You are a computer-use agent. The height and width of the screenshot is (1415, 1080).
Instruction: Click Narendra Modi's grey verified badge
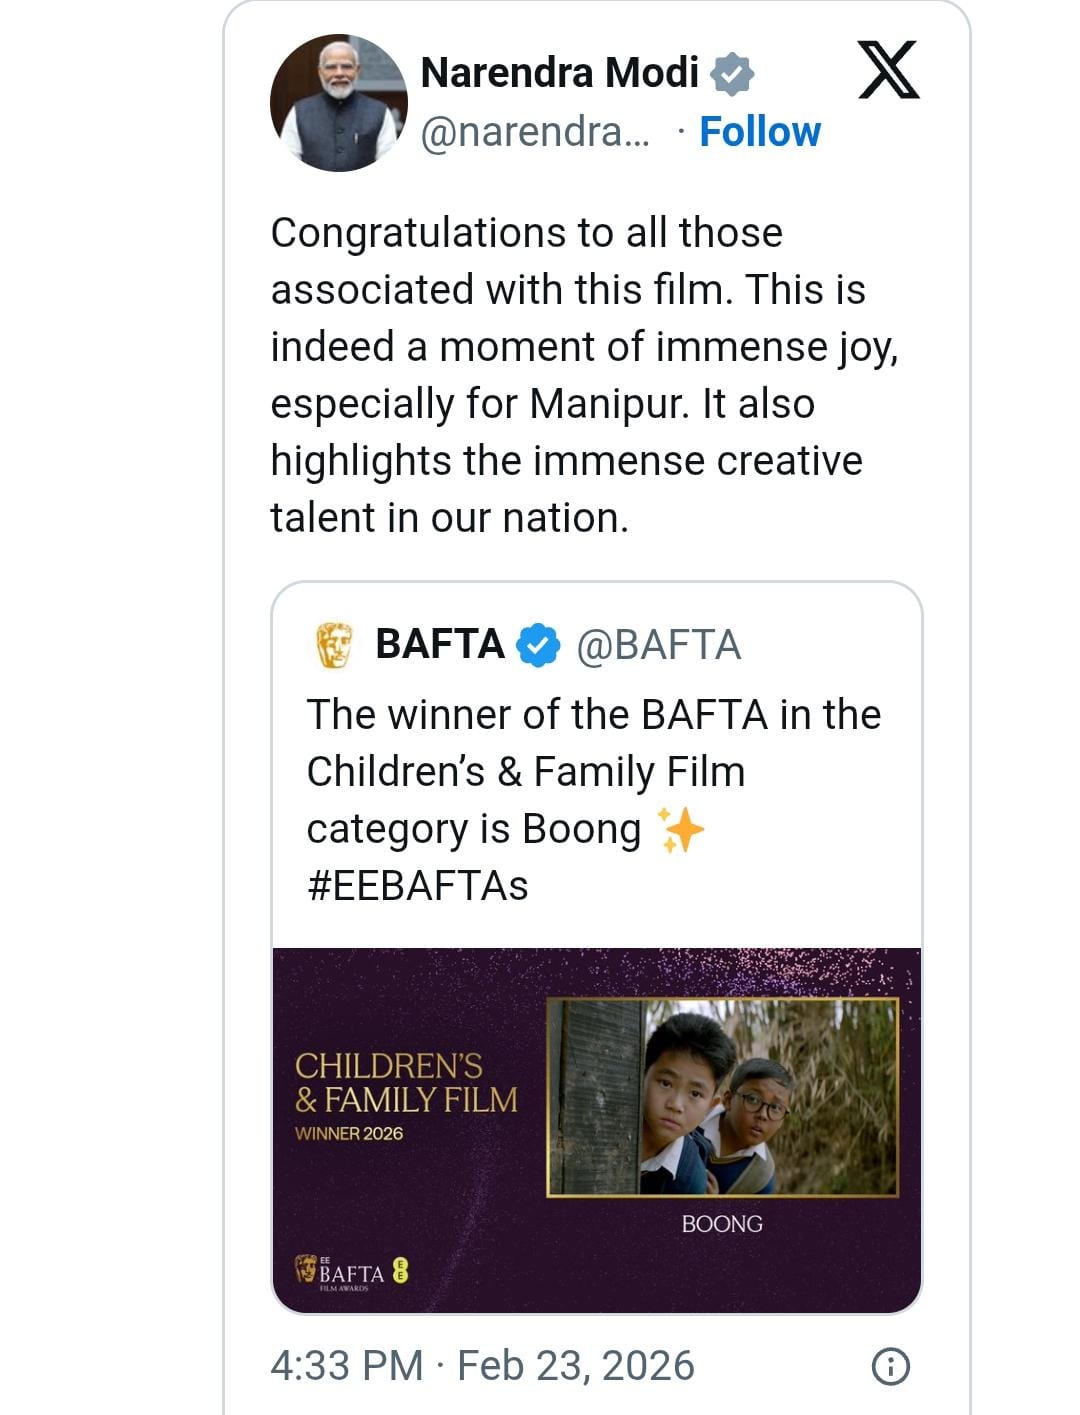tap(732, 74)
